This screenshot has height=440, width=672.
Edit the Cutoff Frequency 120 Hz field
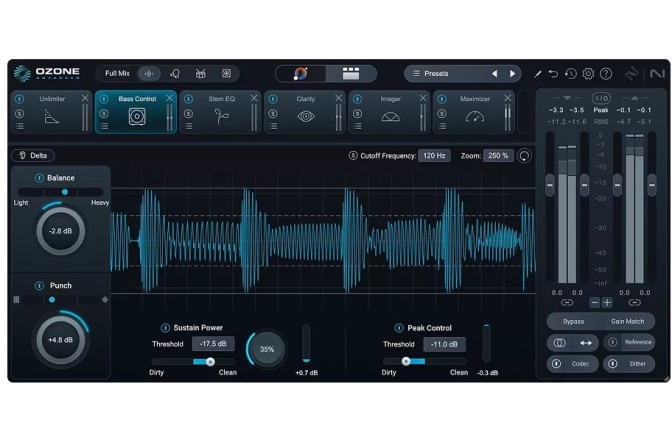click(434, 156)
